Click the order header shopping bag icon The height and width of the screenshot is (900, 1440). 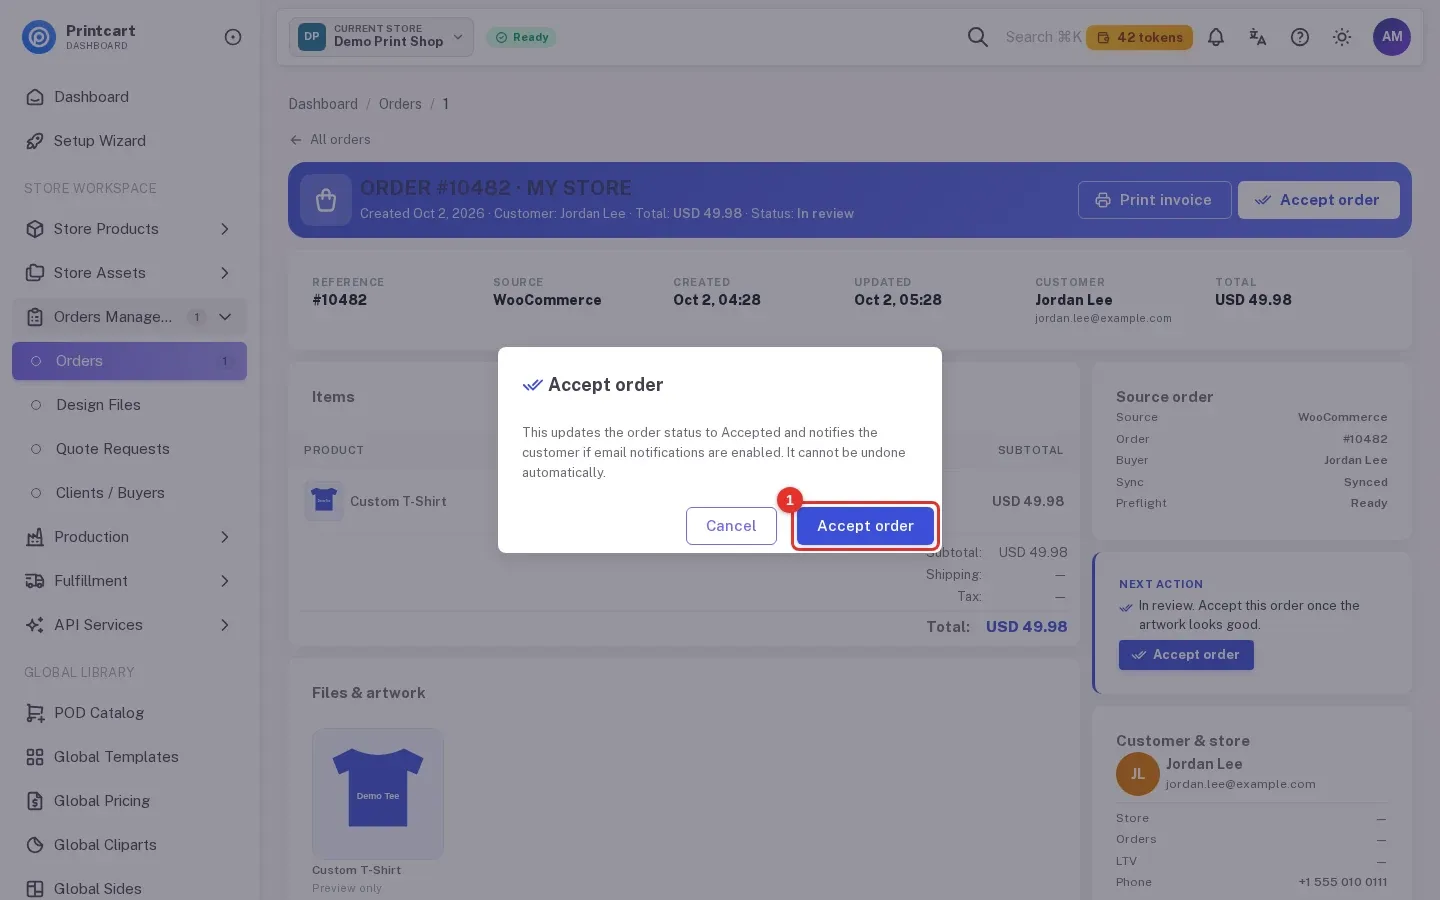tap(326, 200)
